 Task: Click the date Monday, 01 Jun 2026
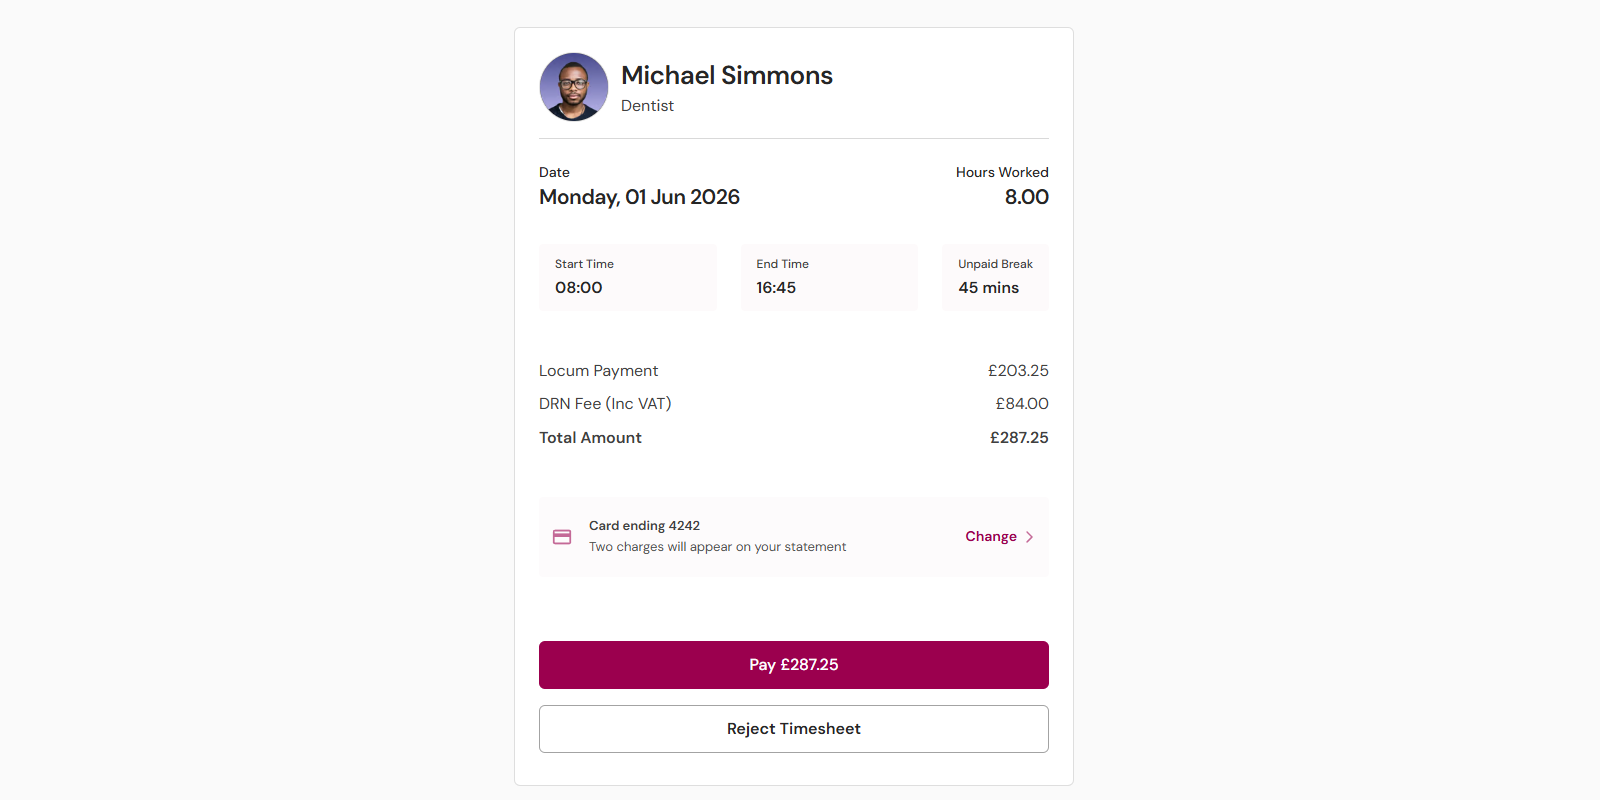click(639, 197)
